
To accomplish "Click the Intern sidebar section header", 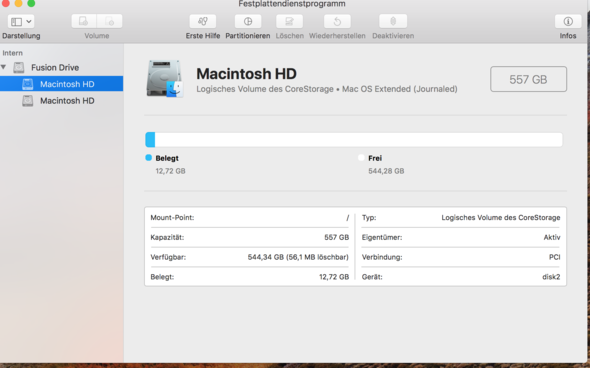I will (12, 53).
